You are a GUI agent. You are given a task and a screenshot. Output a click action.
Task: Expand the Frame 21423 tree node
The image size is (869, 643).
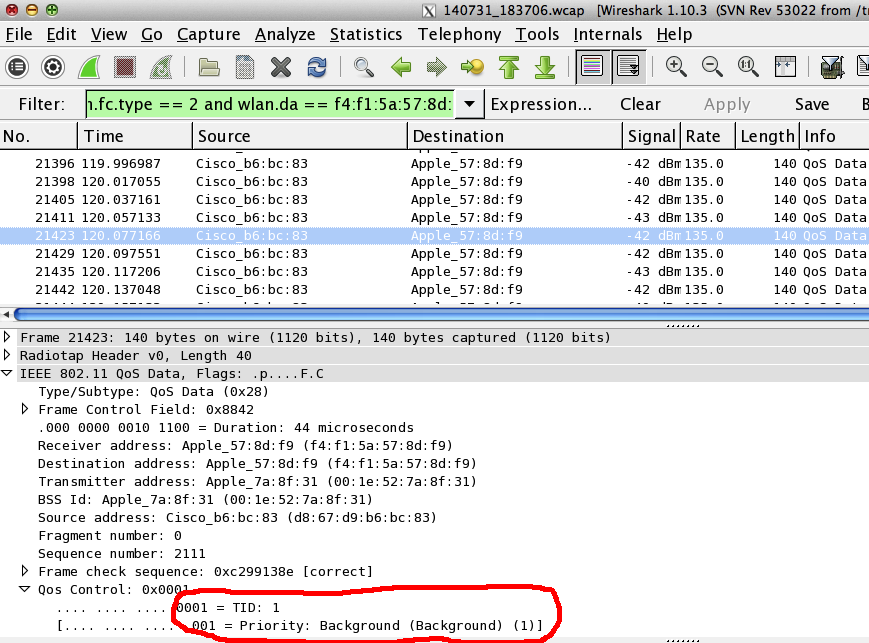7,336
